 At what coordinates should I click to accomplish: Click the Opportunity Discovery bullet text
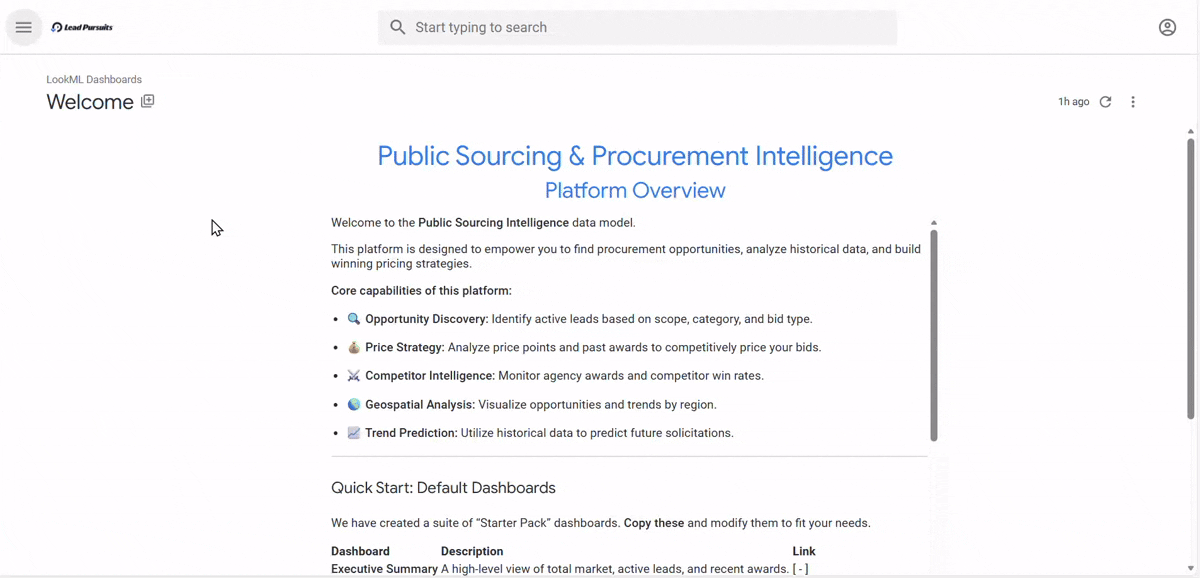pyautogui.click(x=589, y=319)
